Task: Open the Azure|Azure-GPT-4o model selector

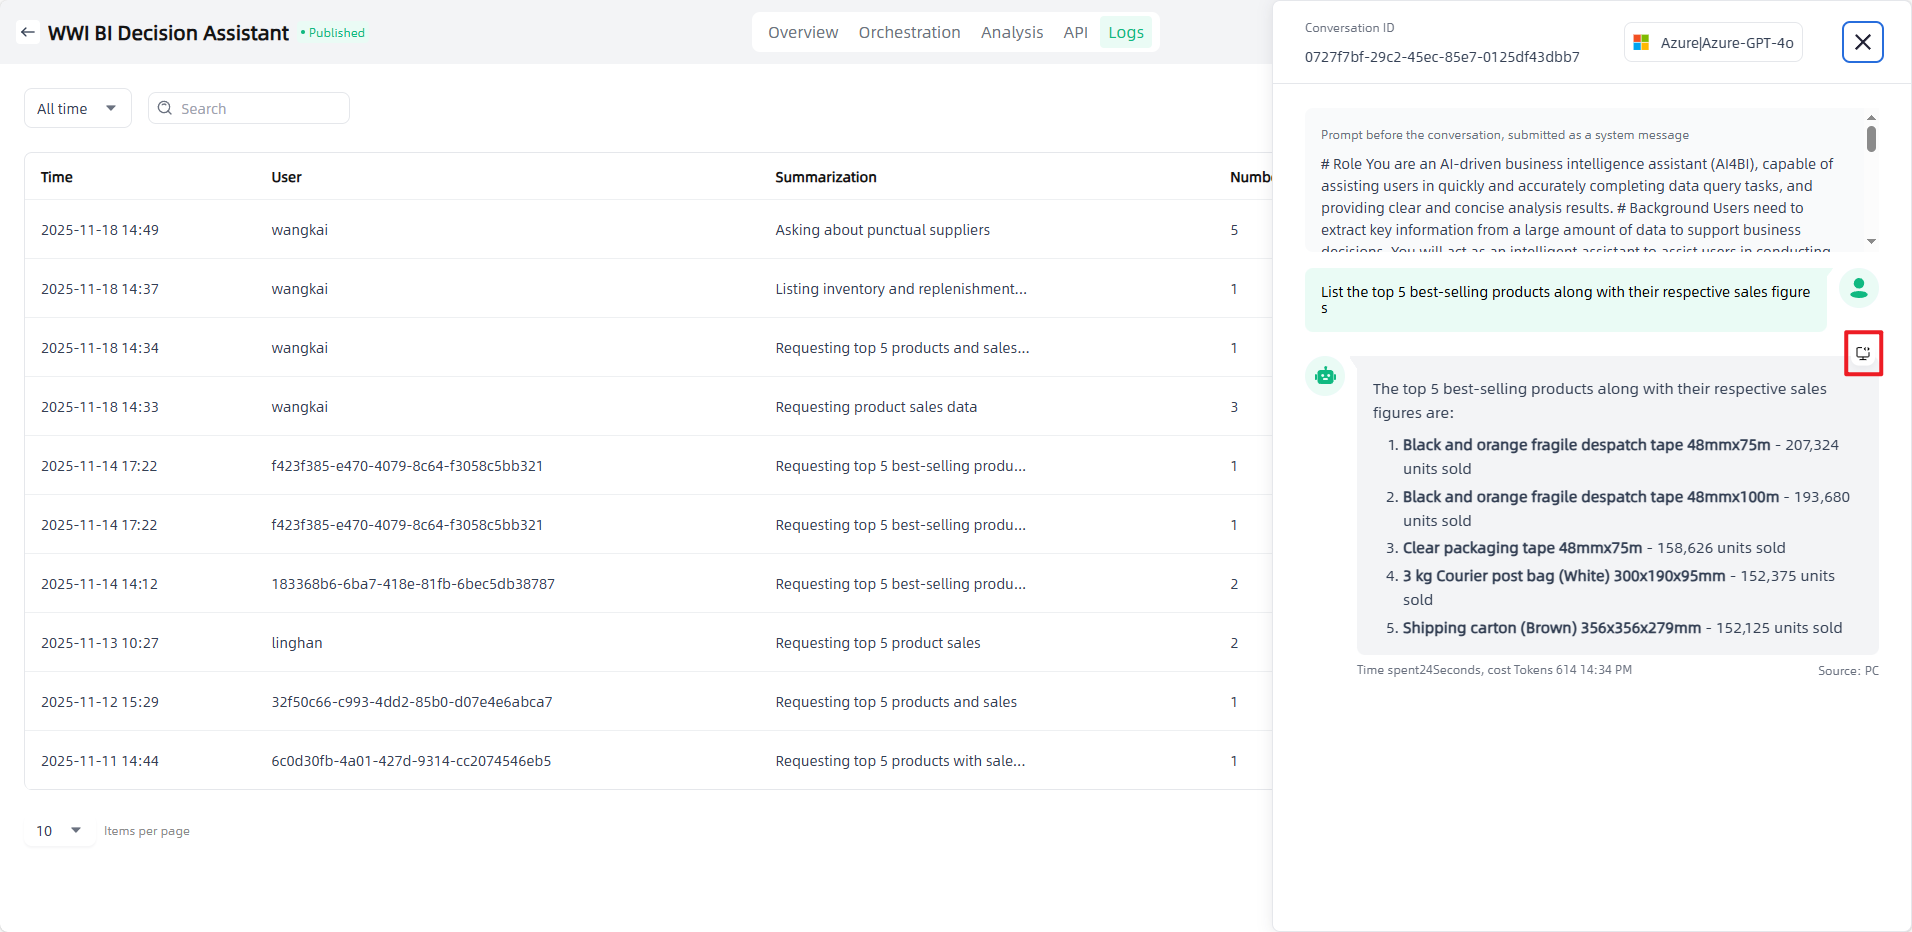Action: (1713, 43)
